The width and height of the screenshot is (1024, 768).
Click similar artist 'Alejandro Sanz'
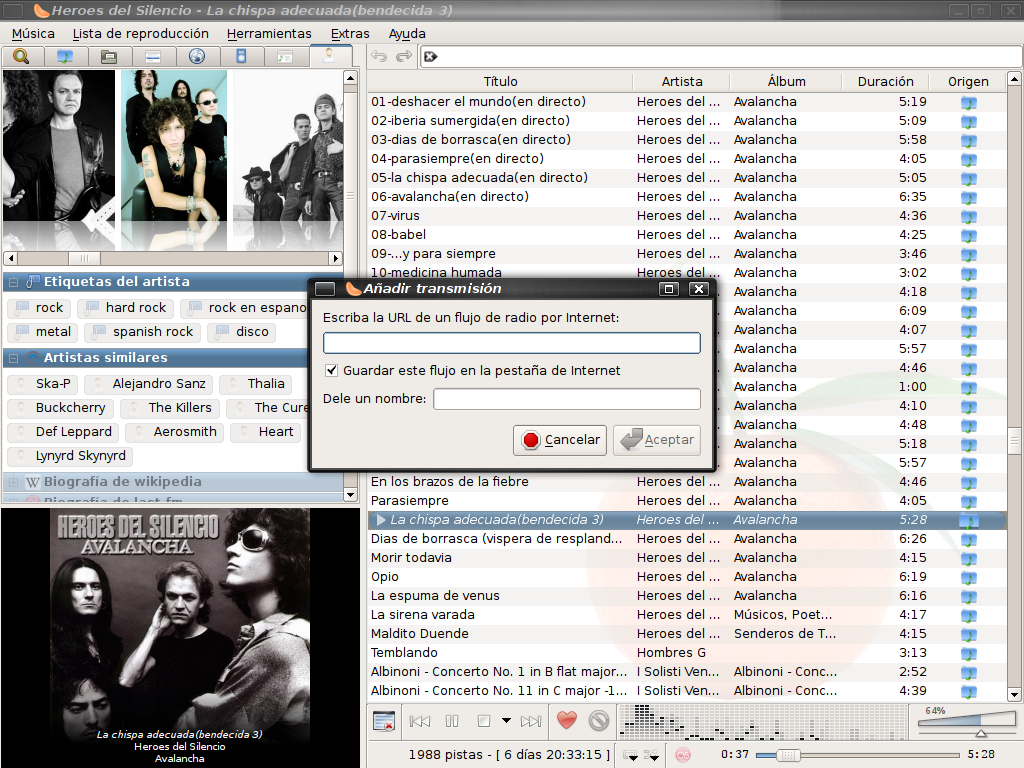[x=149, y=384]
